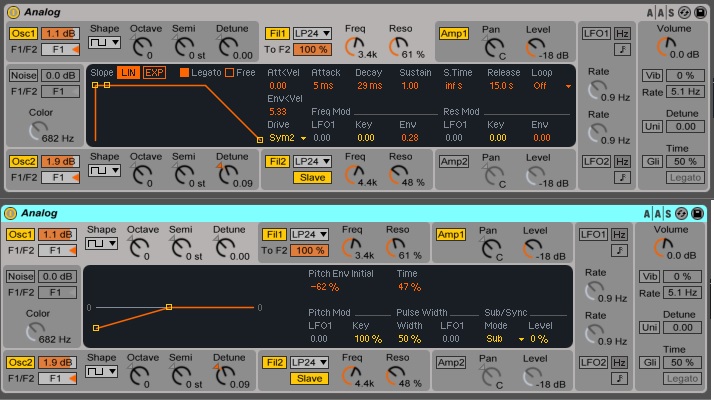Click the bottom Analog device activator icon

(10, 213)
